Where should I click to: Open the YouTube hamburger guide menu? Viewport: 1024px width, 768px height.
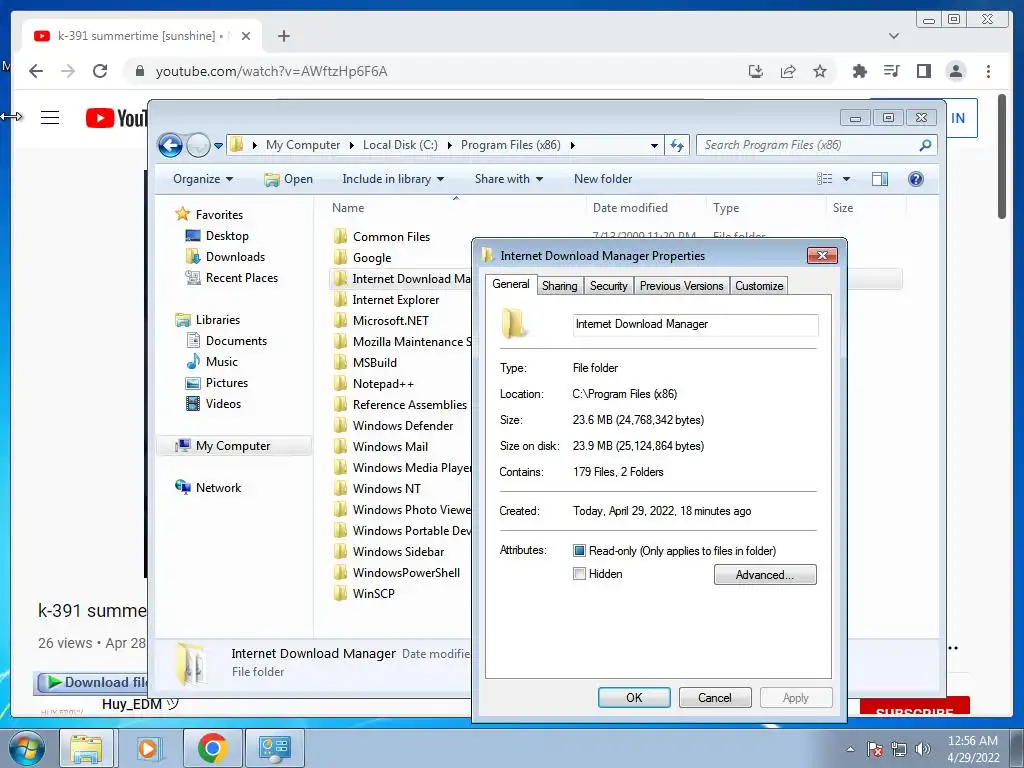click(x=50, y=118)
